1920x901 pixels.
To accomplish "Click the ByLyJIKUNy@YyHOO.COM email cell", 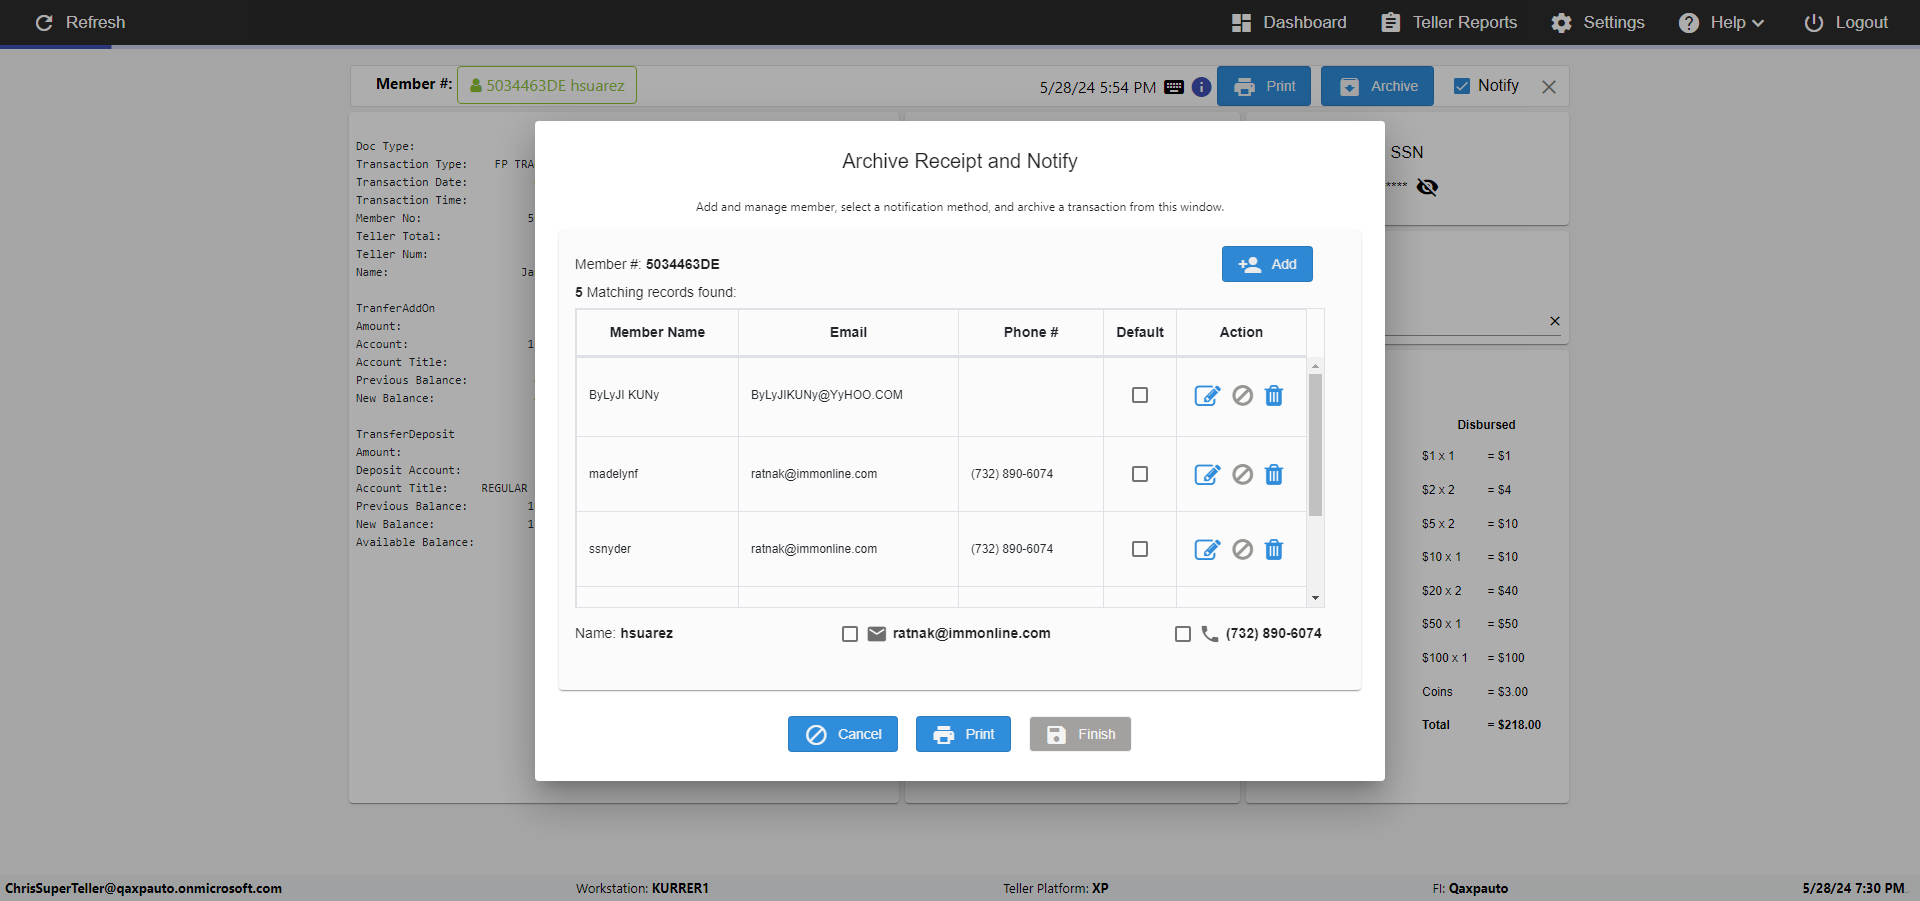I will [848, 395].
